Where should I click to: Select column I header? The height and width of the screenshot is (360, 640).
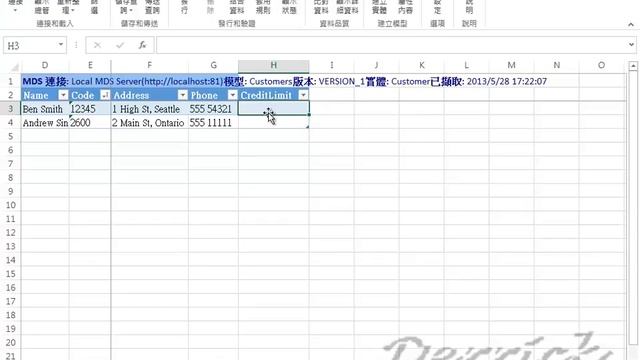coord(331,65)
